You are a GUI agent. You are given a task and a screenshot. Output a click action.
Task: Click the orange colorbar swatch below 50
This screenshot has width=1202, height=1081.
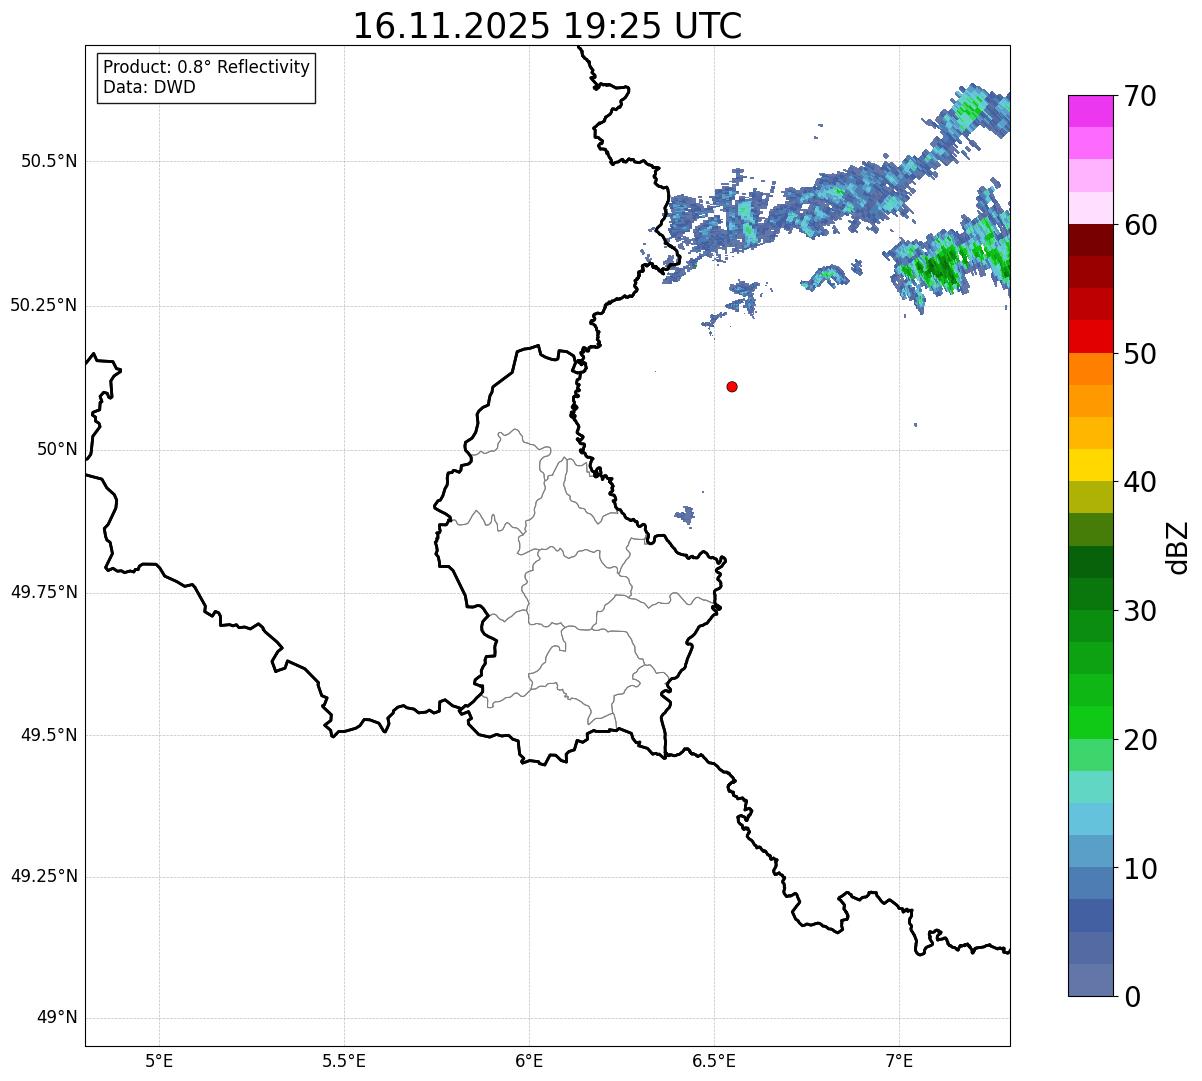[x=1090, y=369]
